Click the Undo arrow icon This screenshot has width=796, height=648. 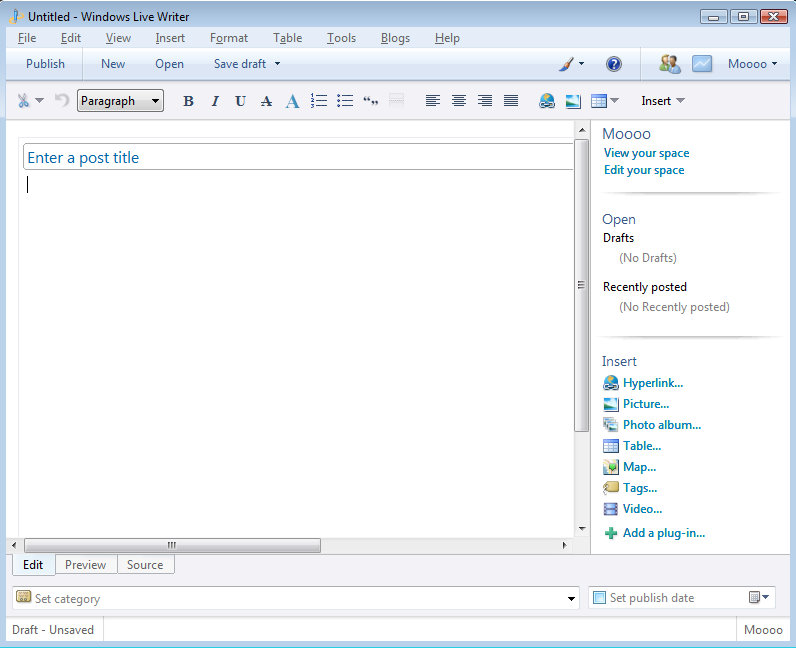click(62, 100)
